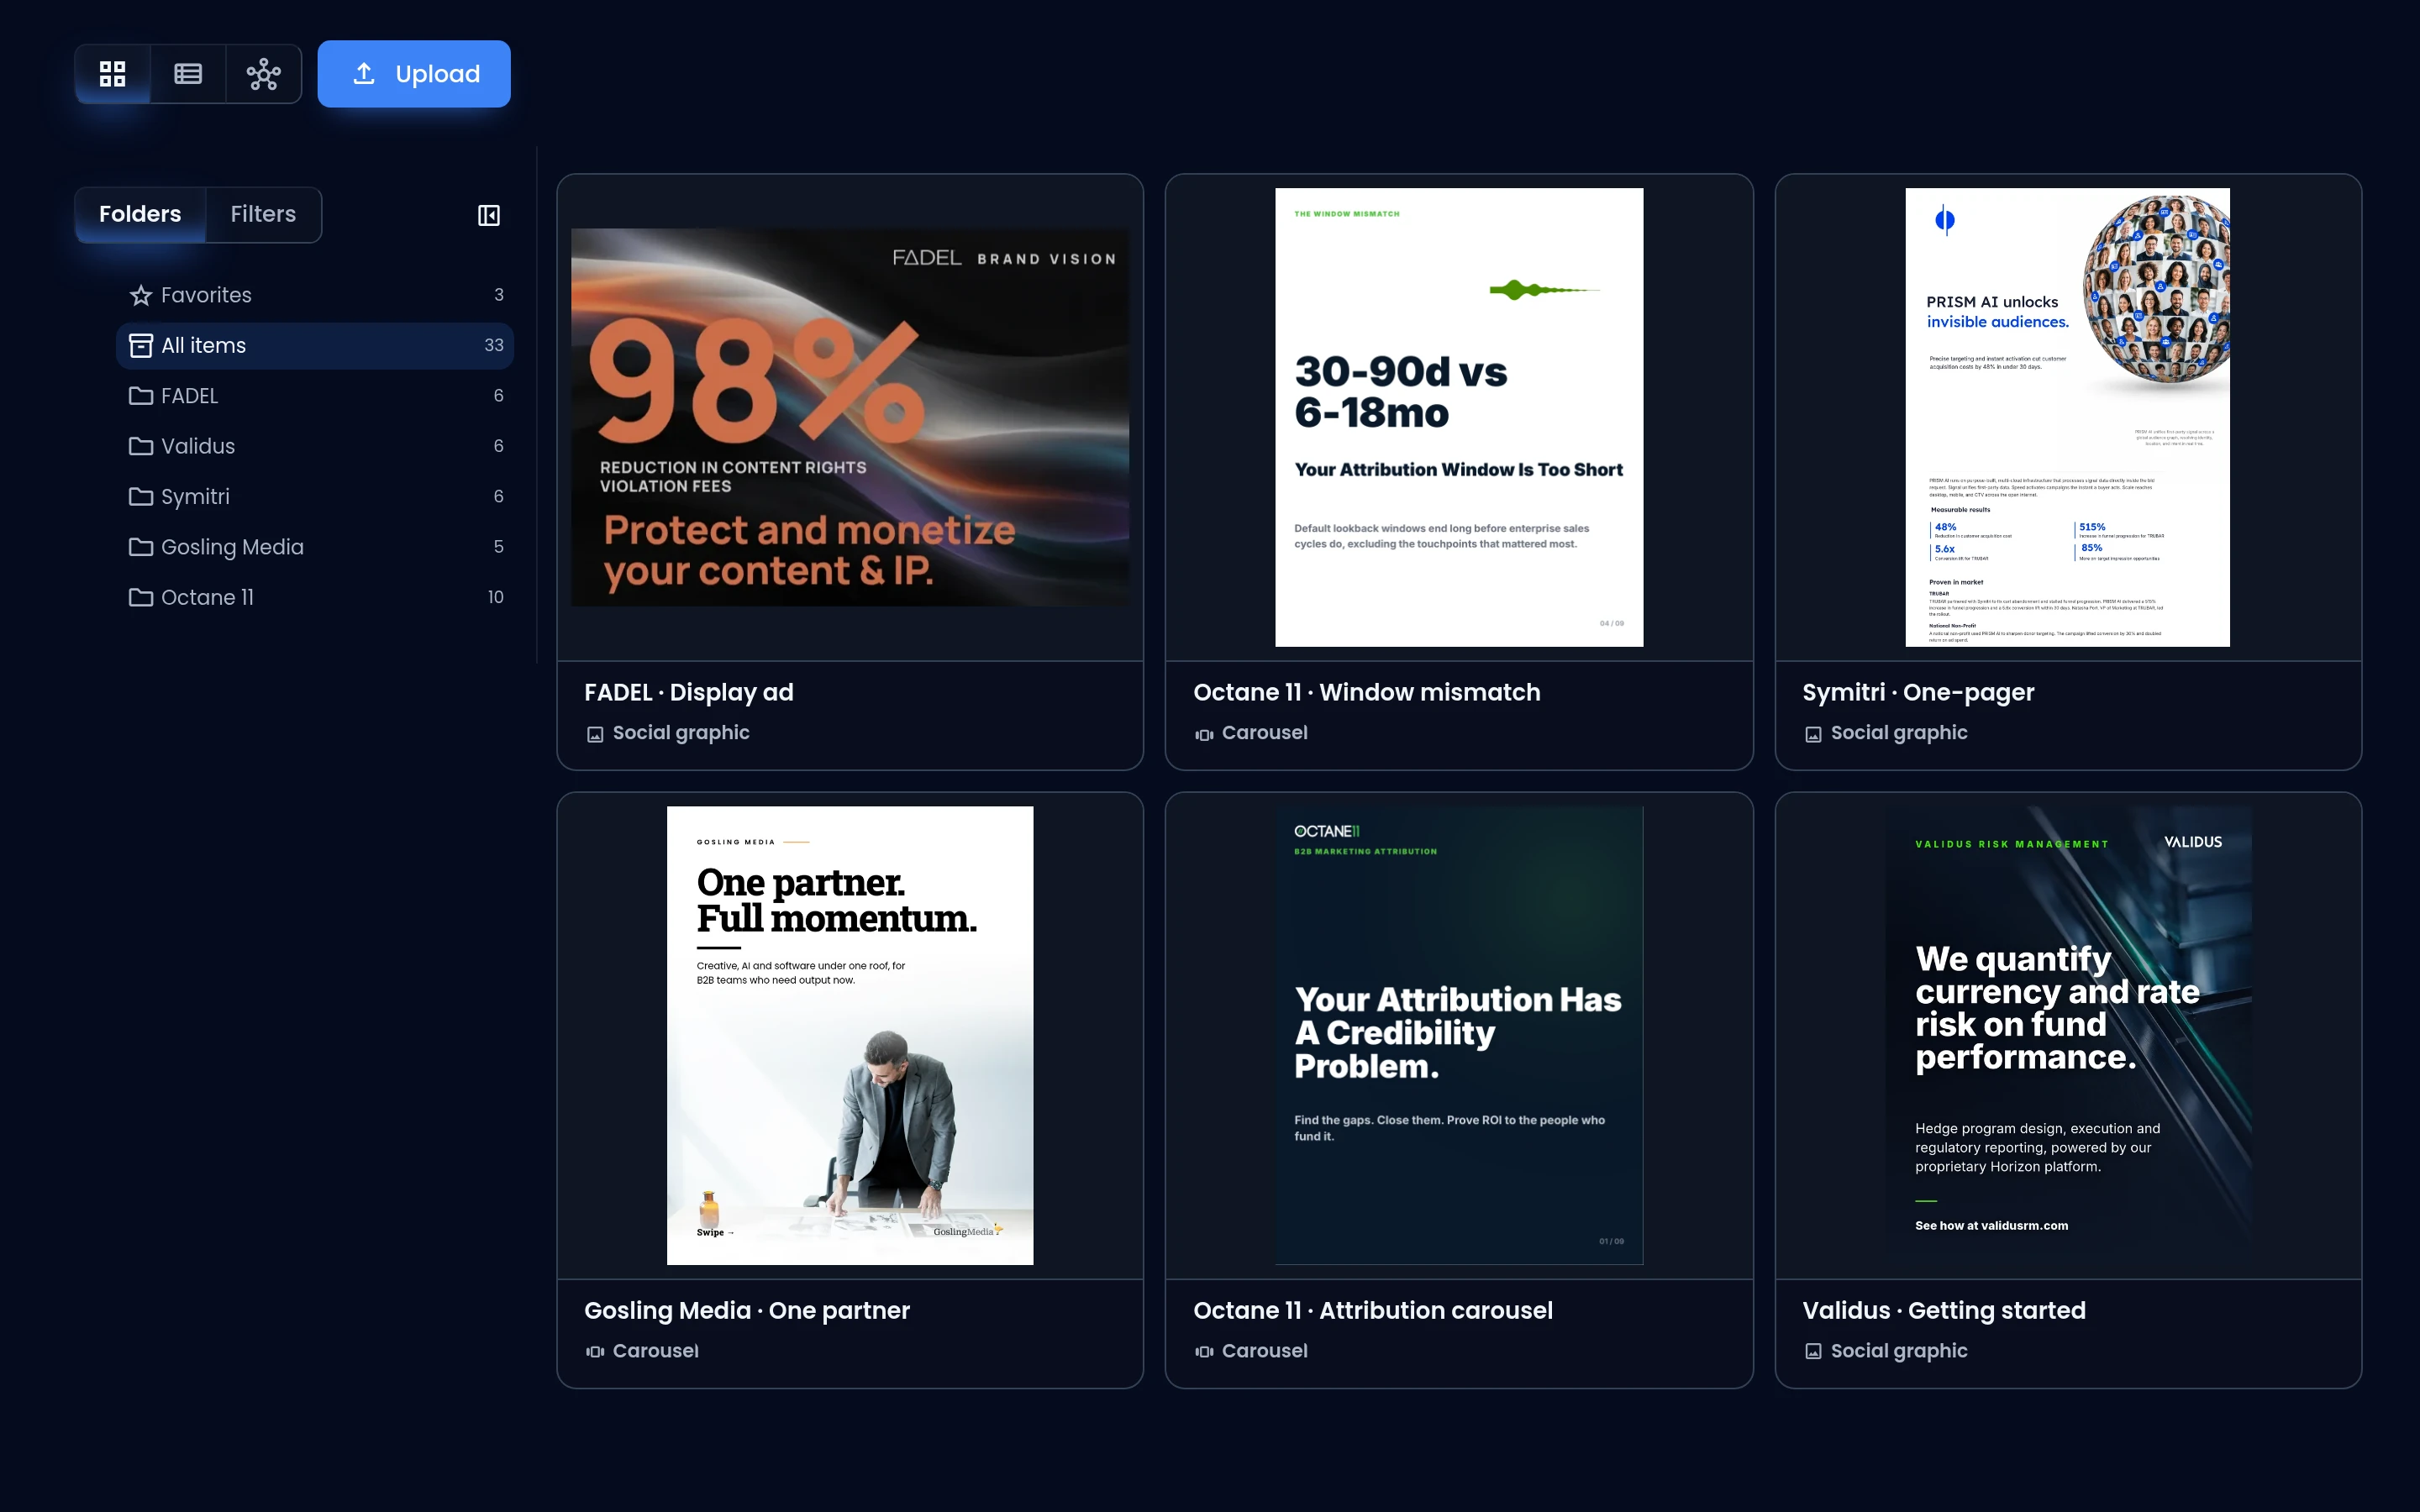
Task: Open the Validus Getting started thumbnail
Action: tap(2068, 1035)
